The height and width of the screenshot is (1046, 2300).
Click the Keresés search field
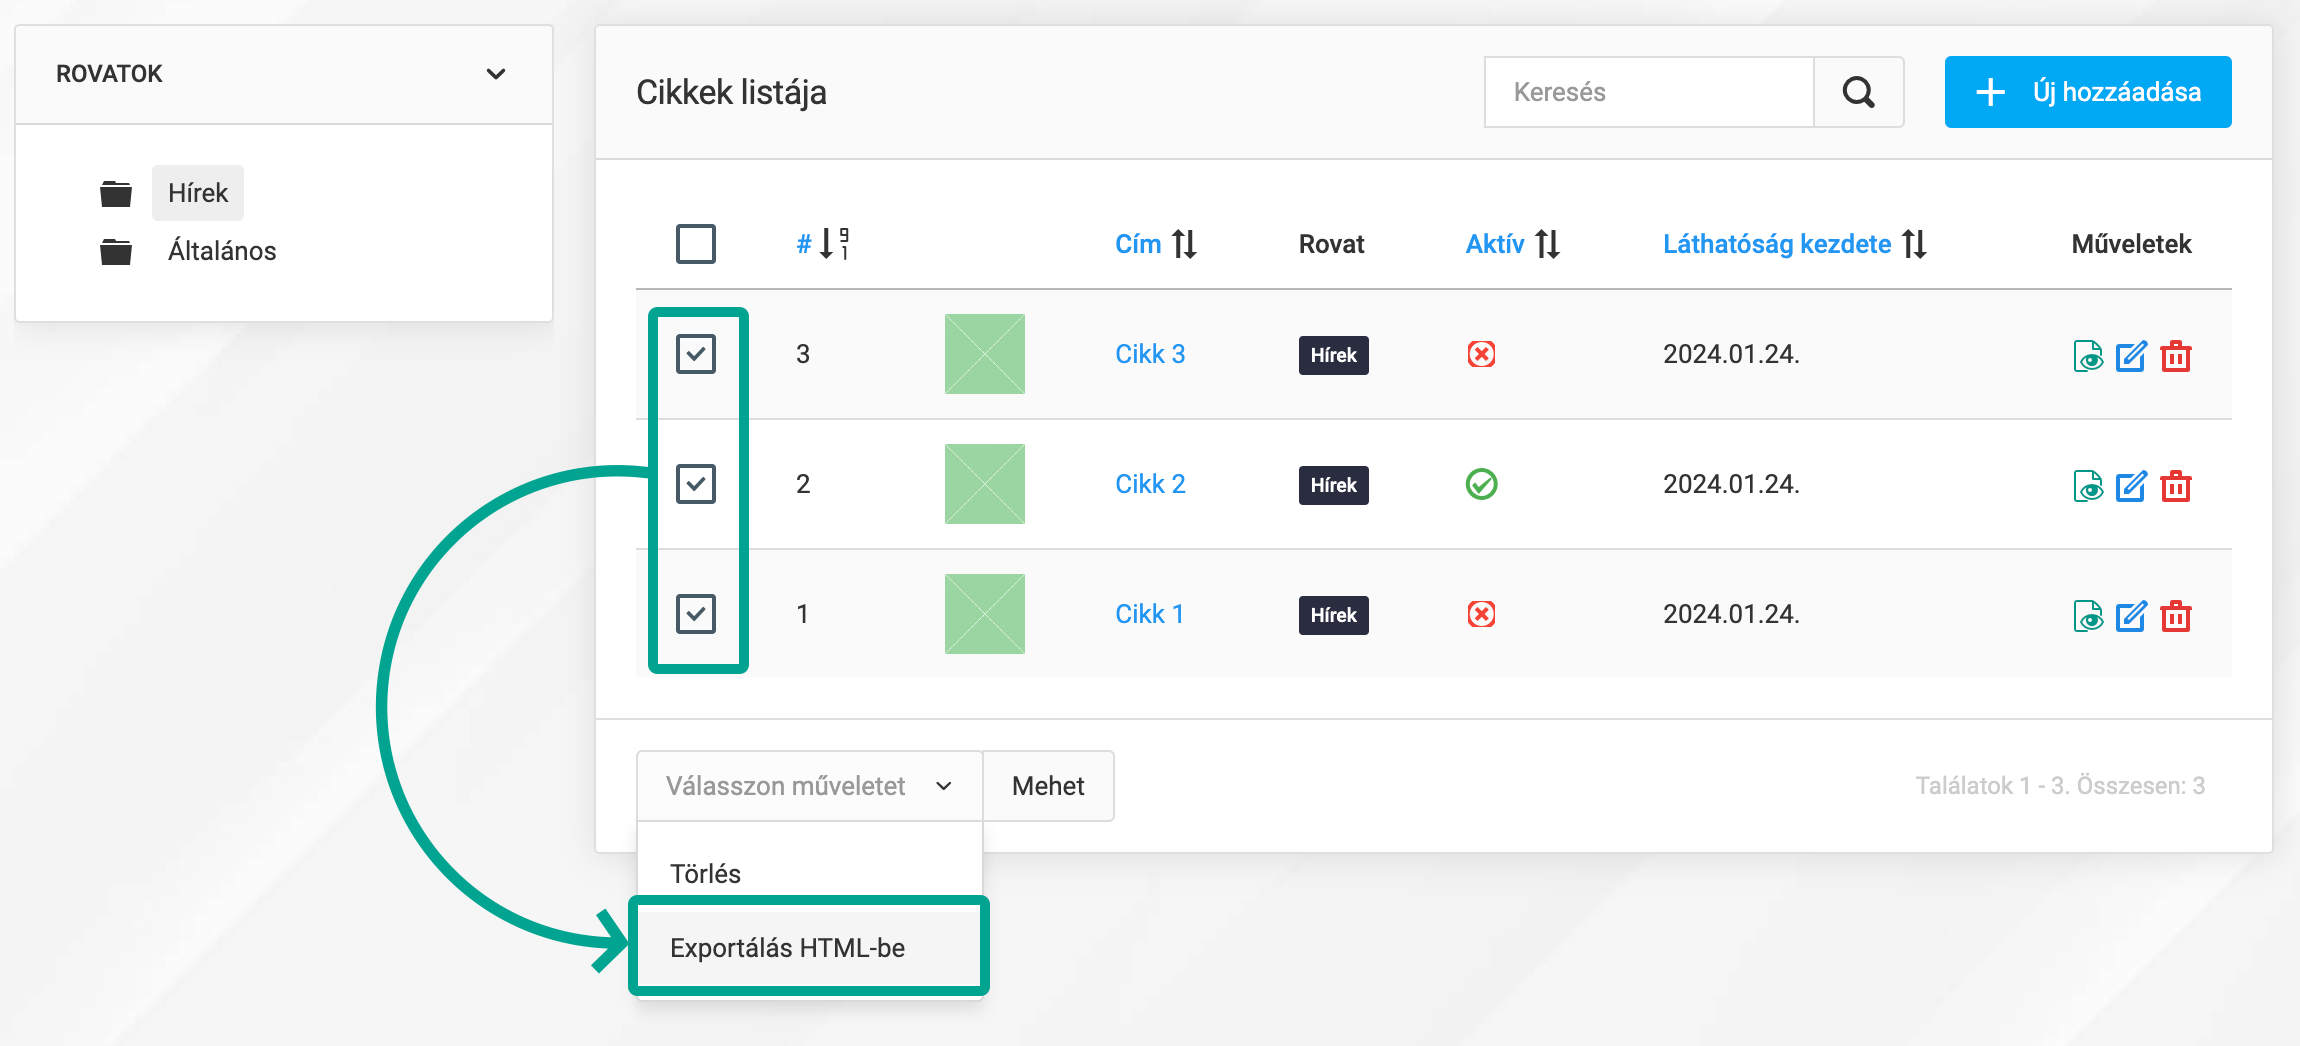pos(1650,92)
